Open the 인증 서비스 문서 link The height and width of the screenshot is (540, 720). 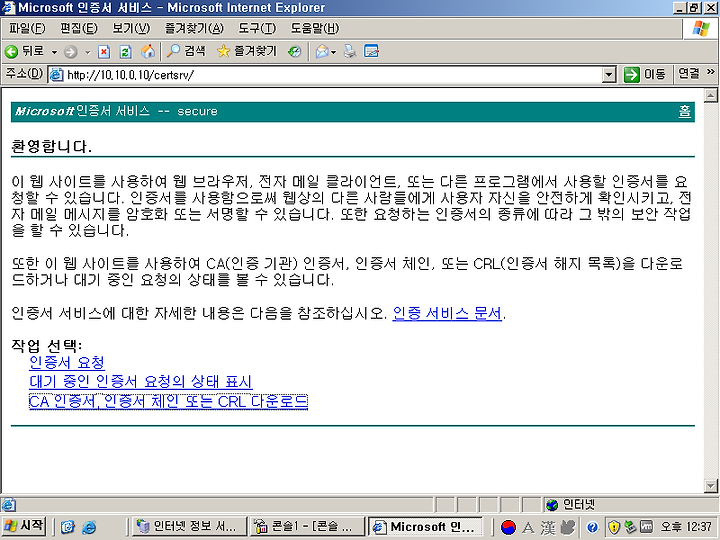[447, 313]
